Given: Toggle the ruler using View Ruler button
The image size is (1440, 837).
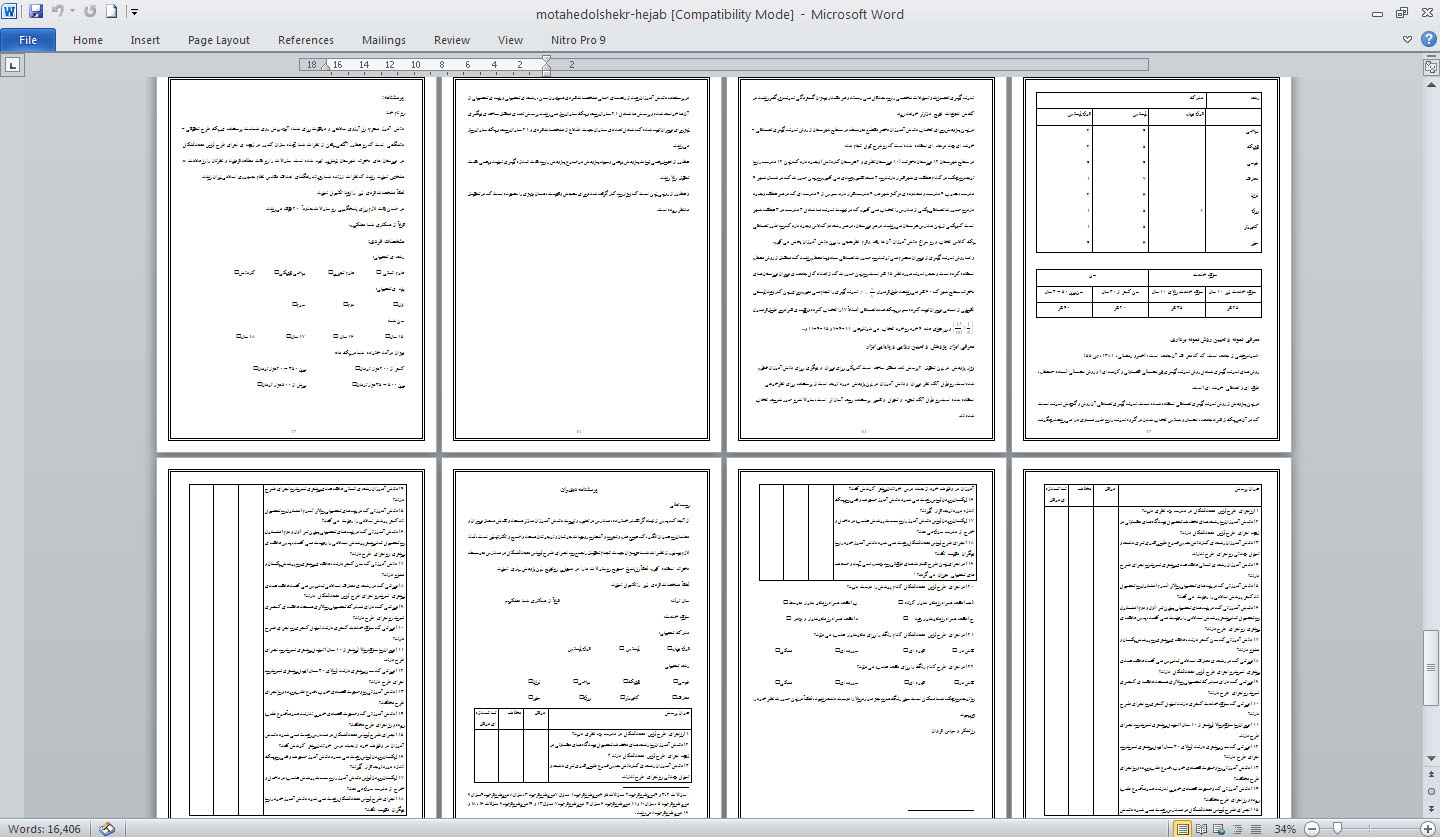Looking at the screenshot, I should [x=1431, y=66].
